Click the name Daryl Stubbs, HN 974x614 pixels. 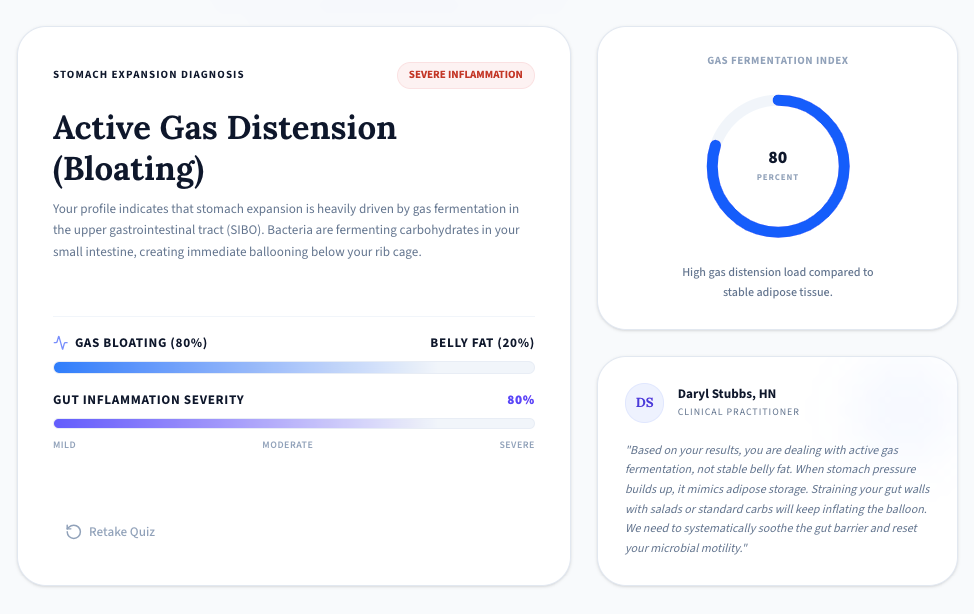tap(727, 393)
